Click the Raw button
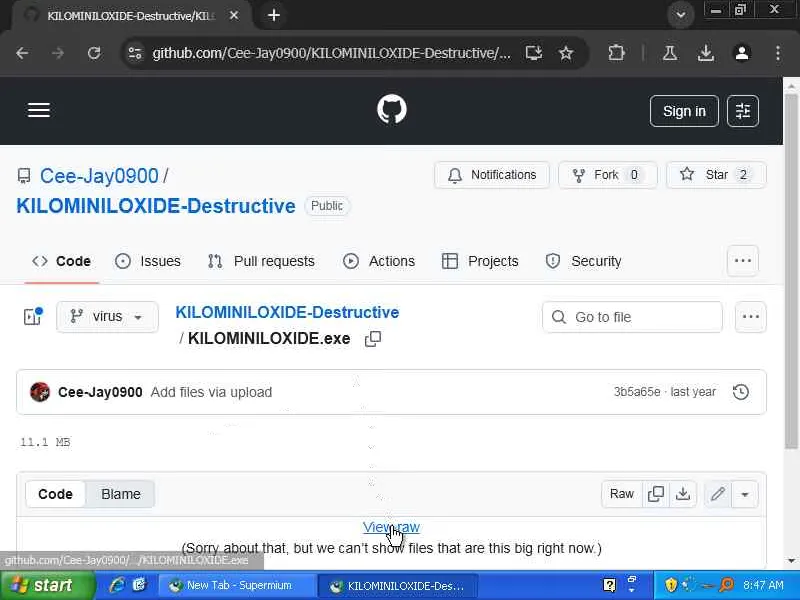Viewport: 800px width, 600px height. 622,494
